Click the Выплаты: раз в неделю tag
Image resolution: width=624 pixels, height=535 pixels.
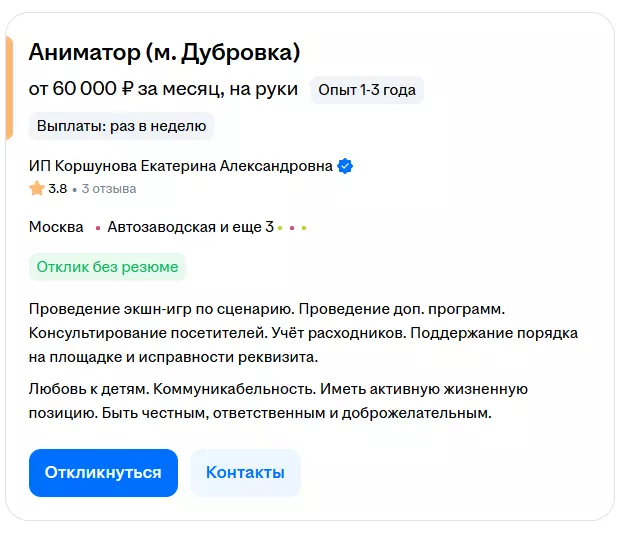coord(121,126)
